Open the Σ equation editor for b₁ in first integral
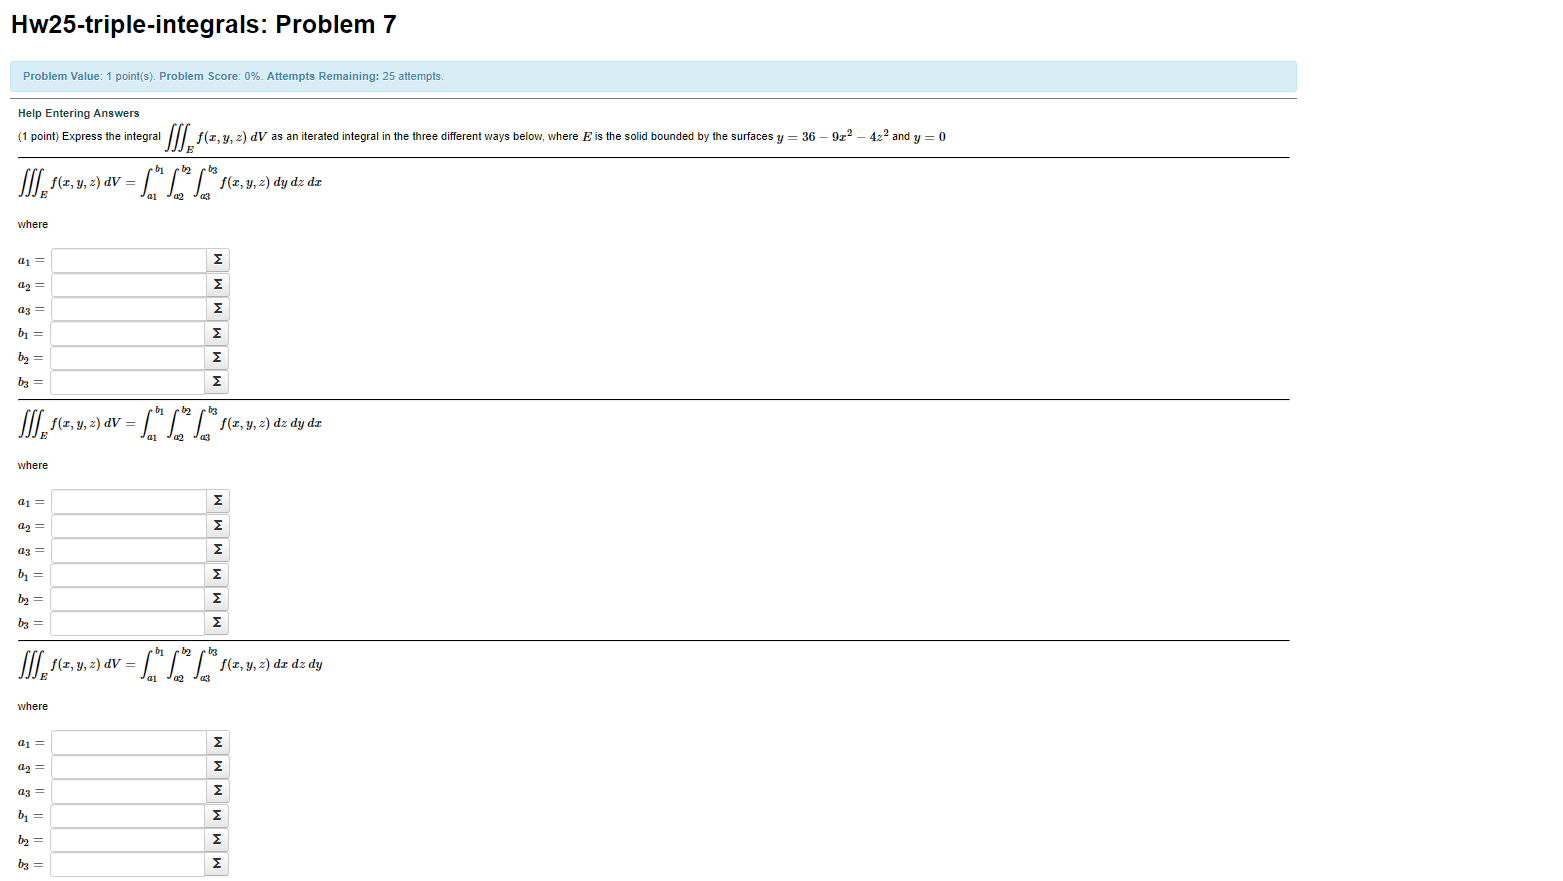Viewport: 1563px width, 881px height. point(217,333)
